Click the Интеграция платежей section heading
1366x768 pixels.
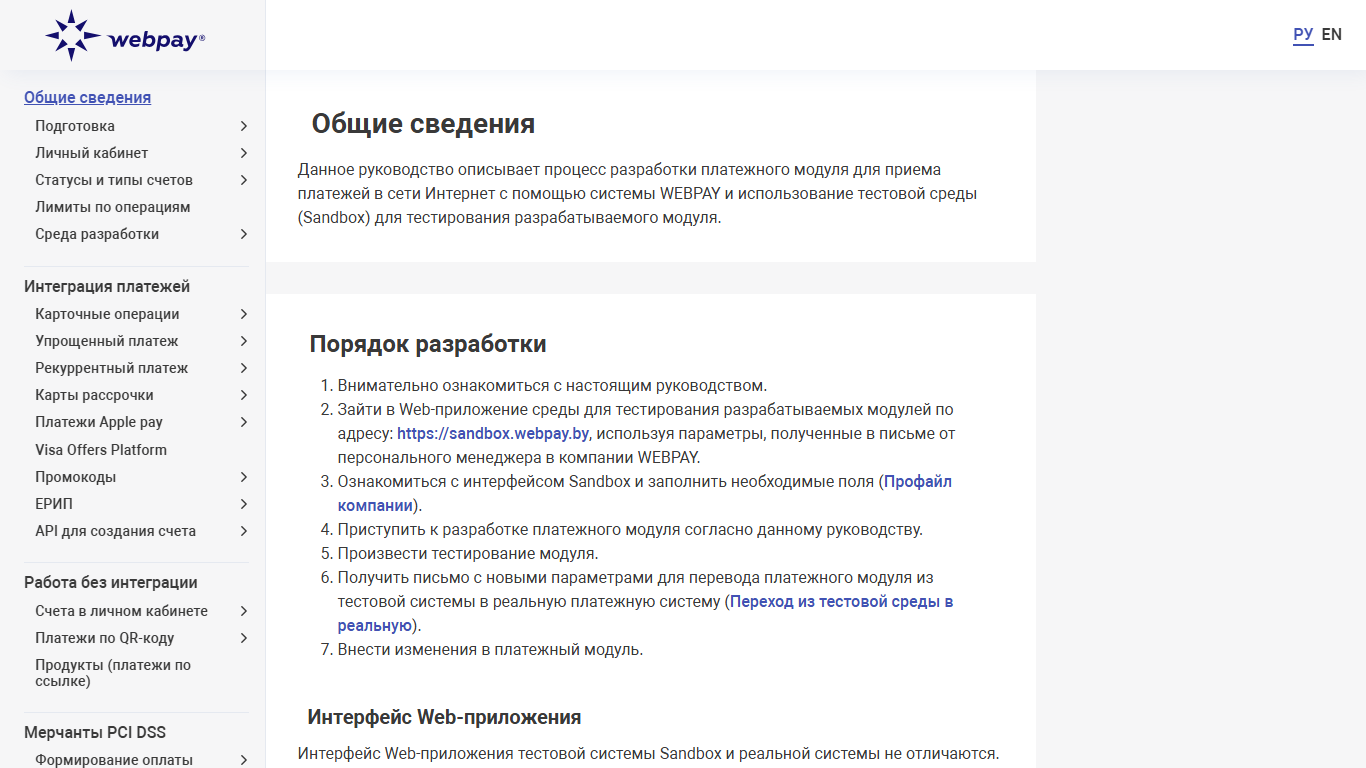pos(107,287)
